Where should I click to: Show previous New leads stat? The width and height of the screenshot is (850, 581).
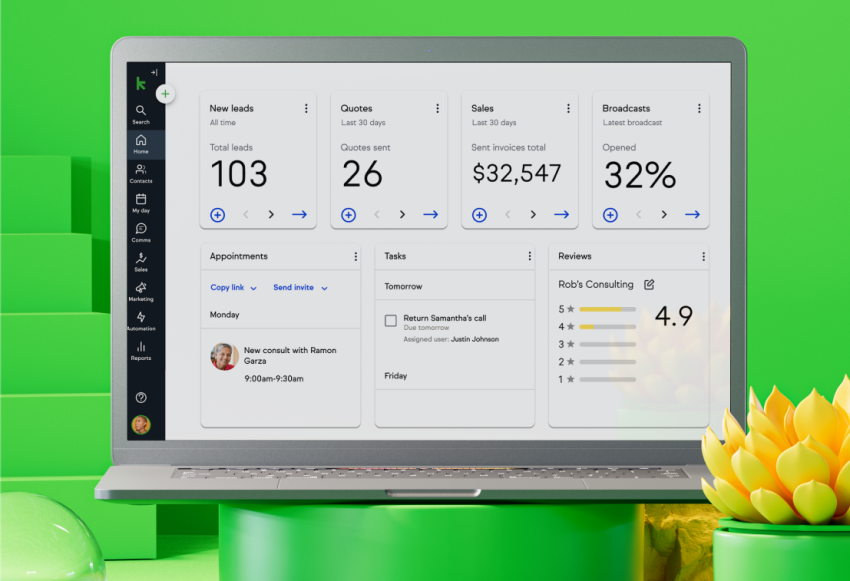[246, 215]
